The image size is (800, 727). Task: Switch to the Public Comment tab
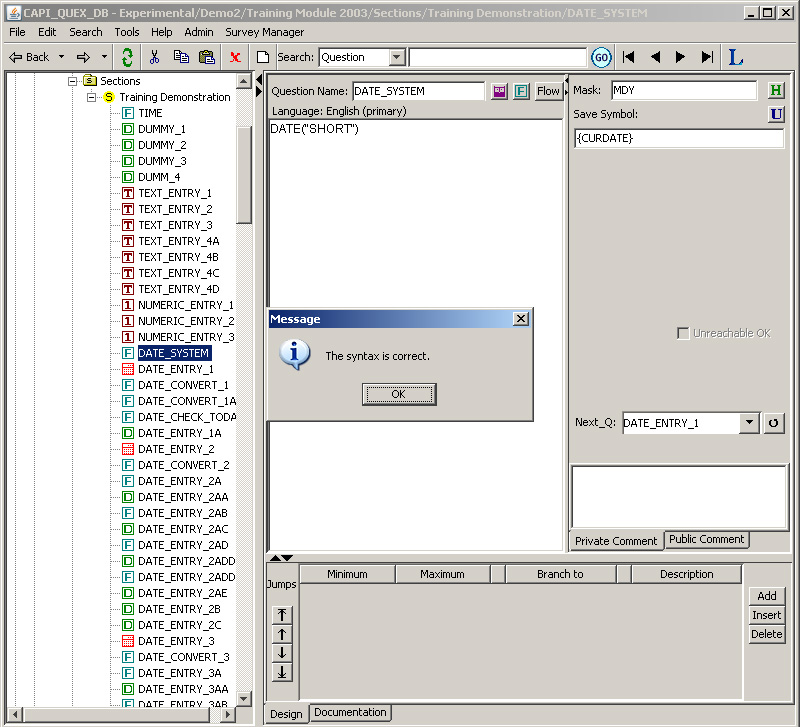click(706, 539)
